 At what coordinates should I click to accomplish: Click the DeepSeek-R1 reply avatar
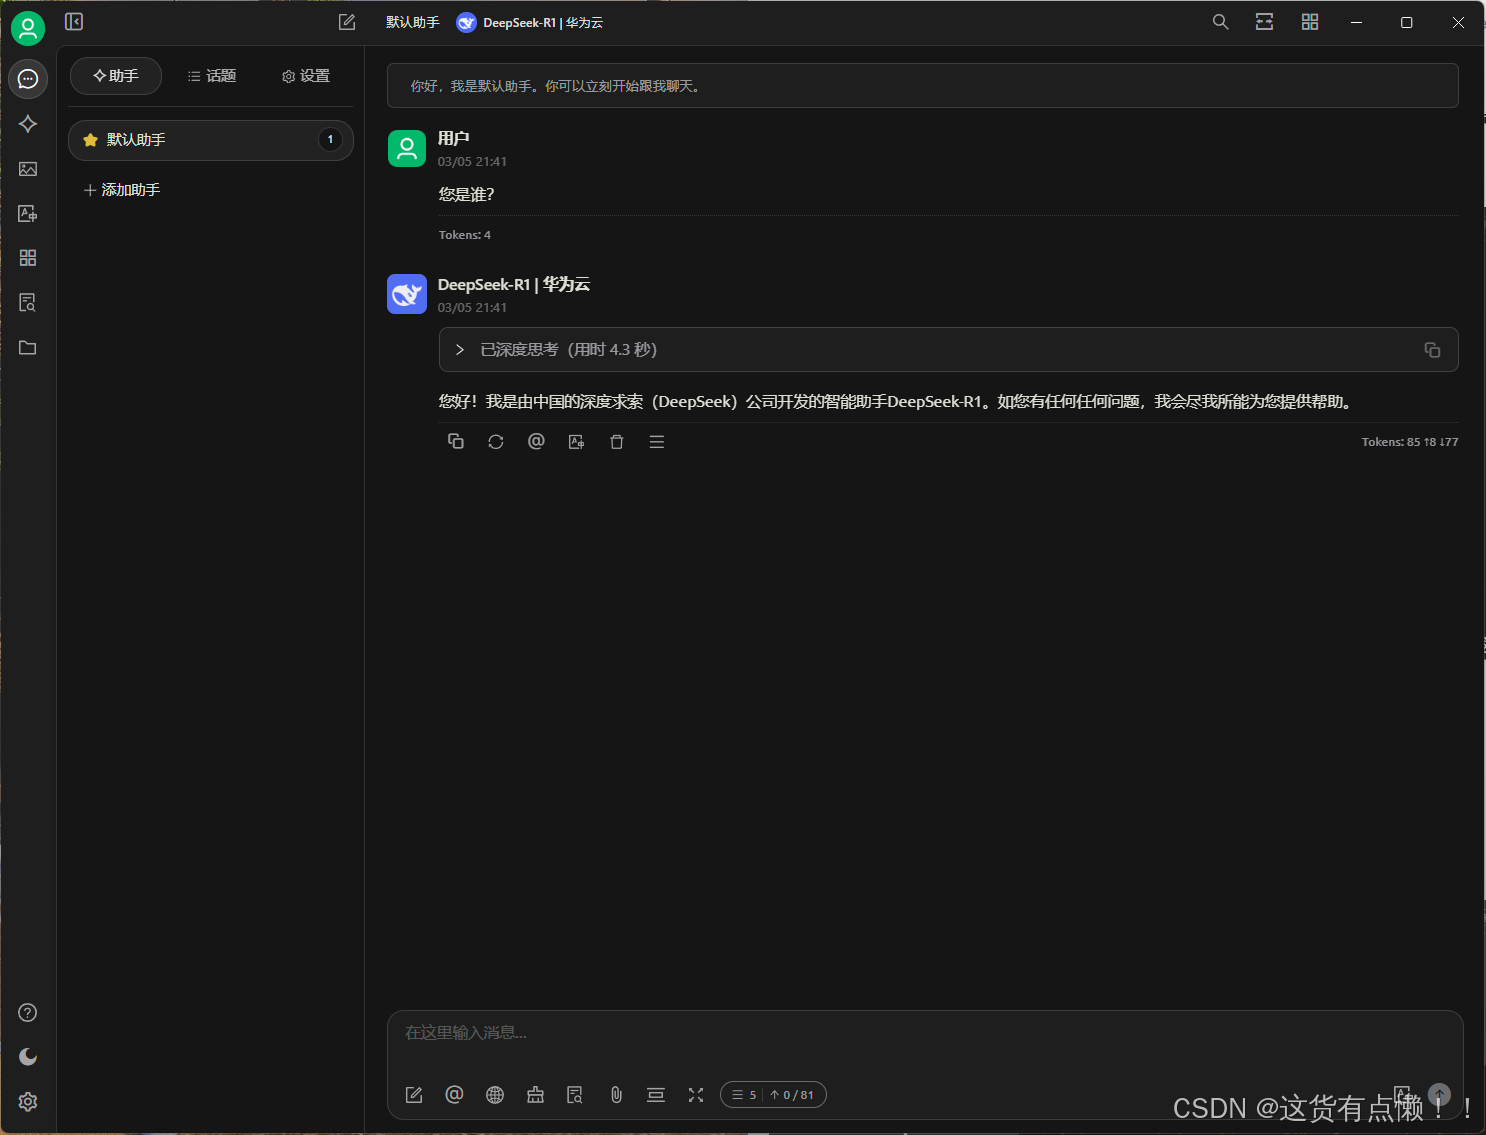pos(407,294)
